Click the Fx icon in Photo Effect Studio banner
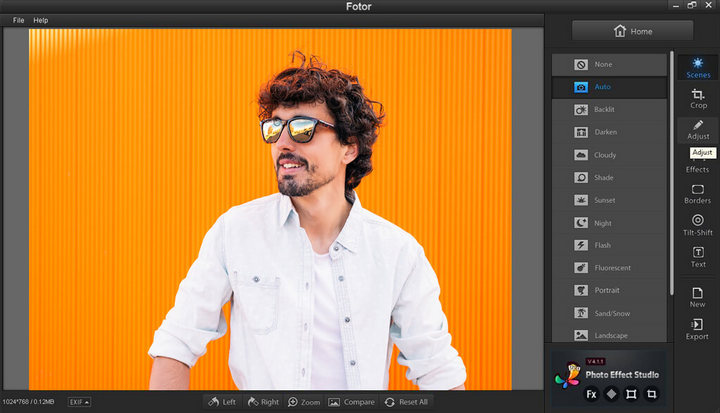This screenshot has height=413, width=720. [591, 394]
